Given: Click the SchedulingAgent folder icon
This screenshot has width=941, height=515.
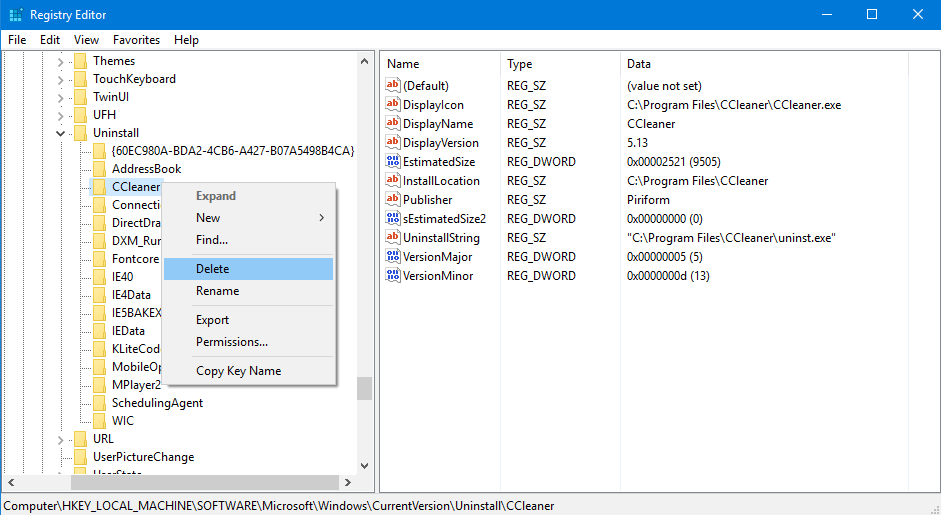Looking at the screenshot, I should point(100,403).
